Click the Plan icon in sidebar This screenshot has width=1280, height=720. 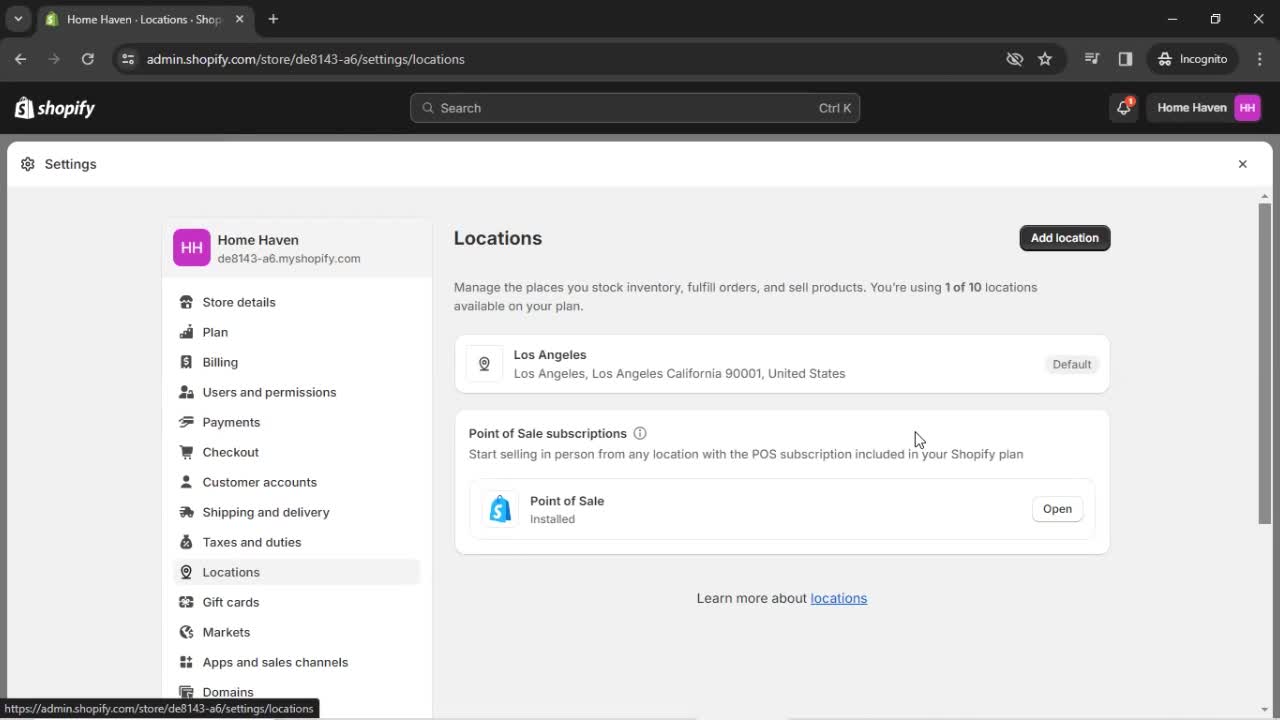pos(186,332)
